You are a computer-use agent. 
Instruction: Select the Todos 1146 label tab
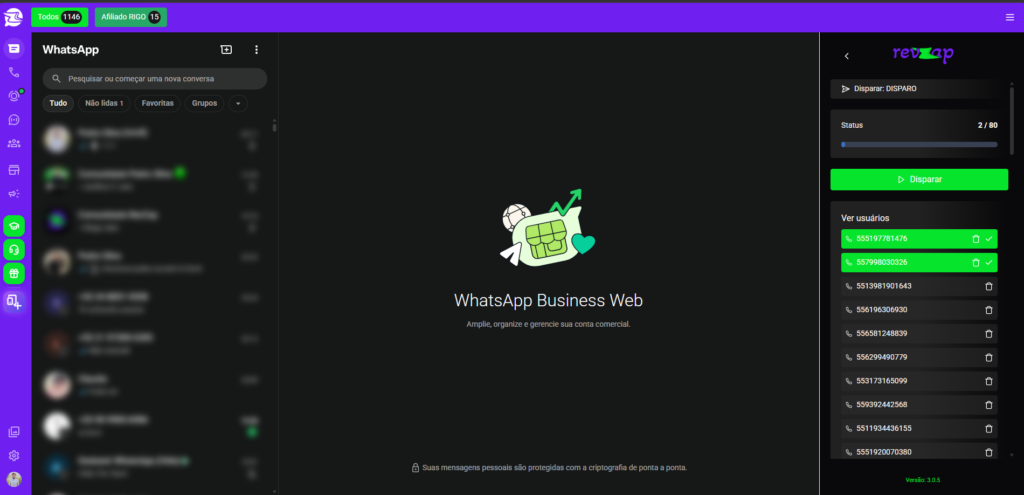[59, 17]
